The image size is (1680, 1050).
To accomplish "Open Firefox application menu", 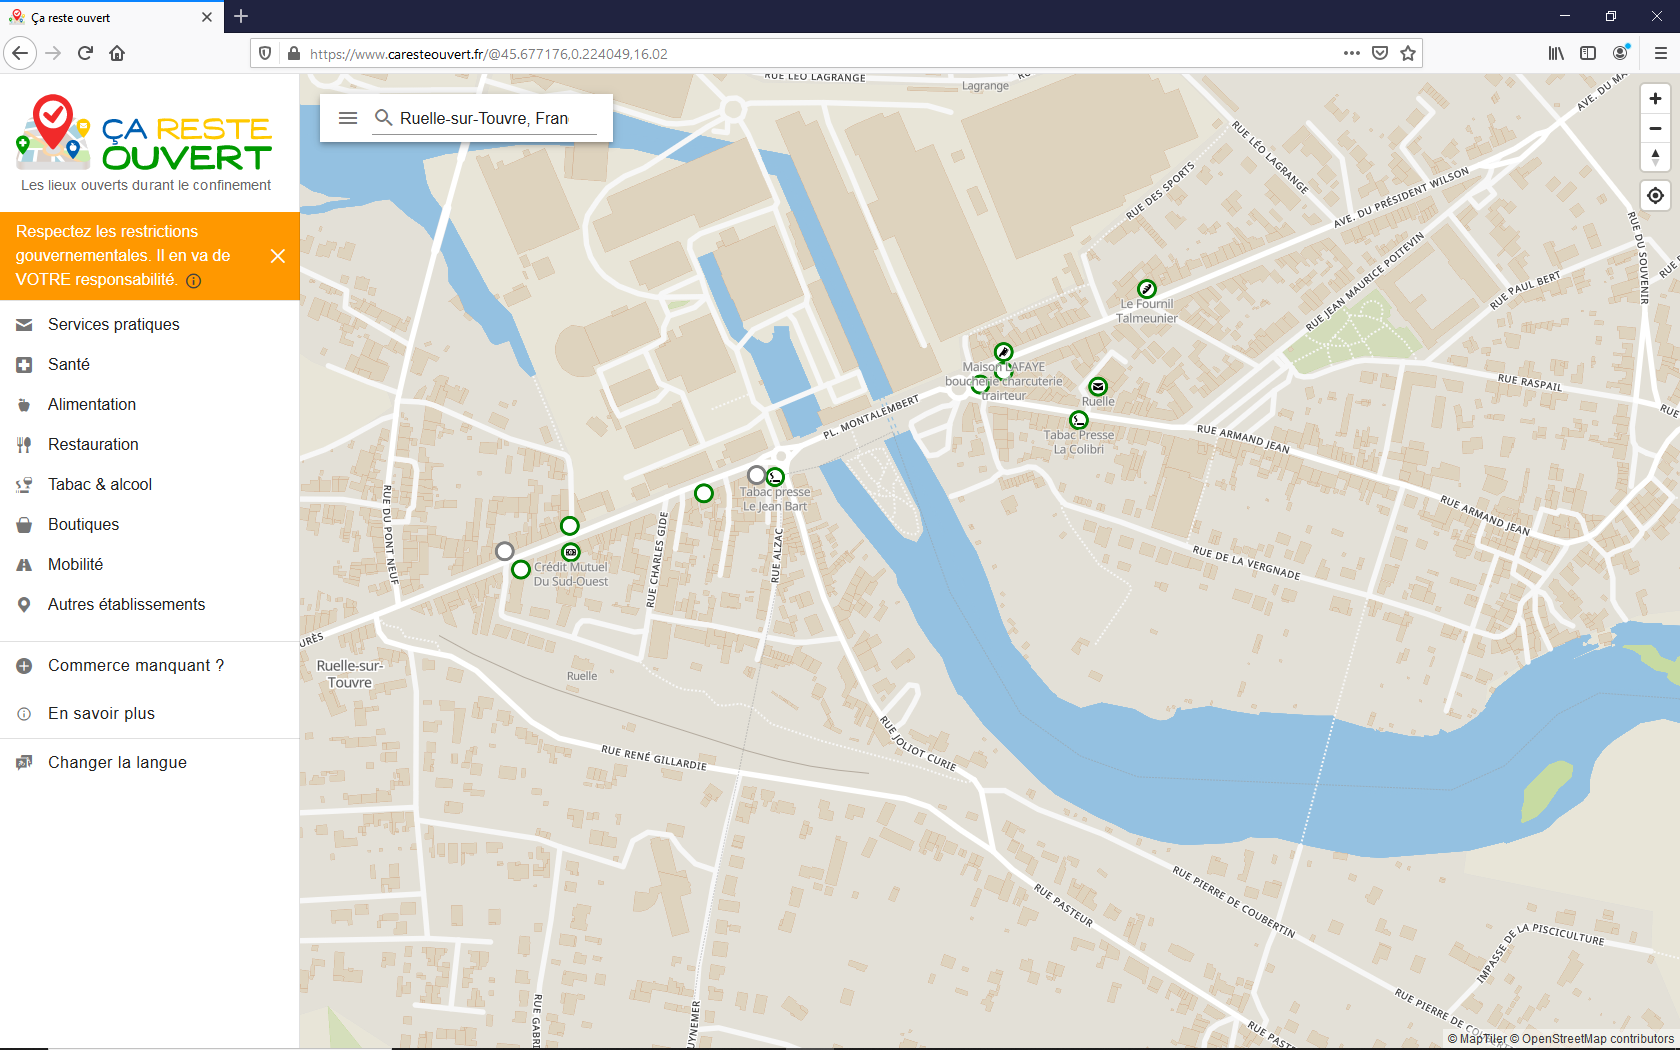I will click(1660, 53).
